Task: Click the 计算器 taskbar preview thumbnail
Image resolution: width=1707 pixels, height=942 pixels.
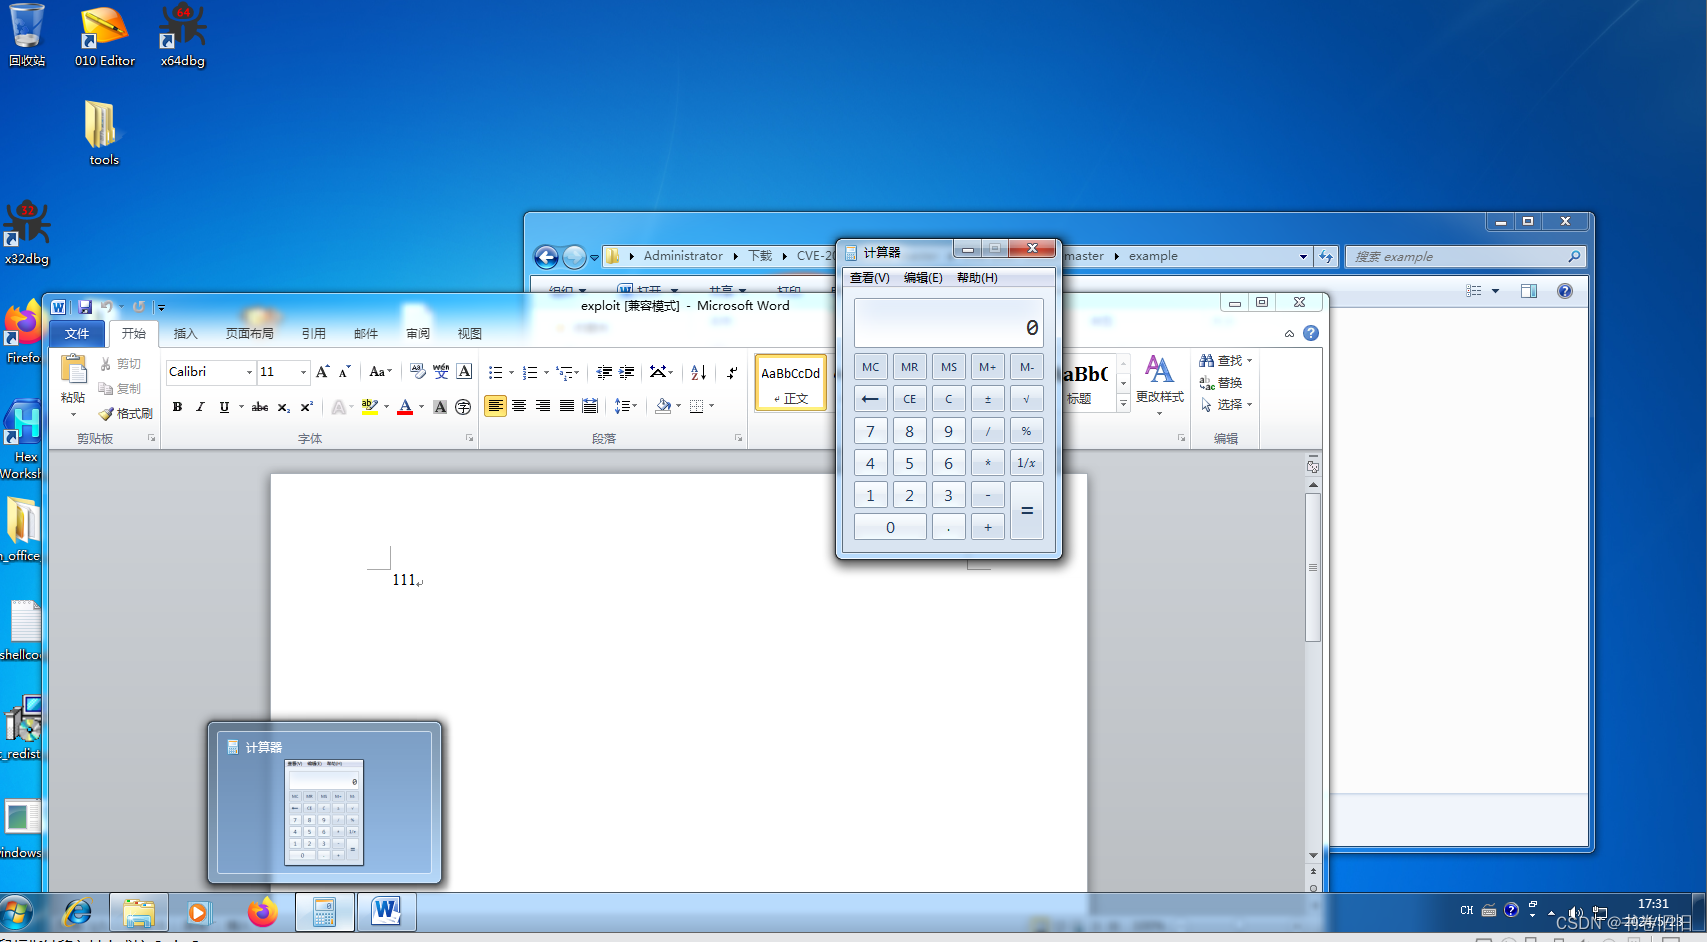Action: (x=324, y=803)
